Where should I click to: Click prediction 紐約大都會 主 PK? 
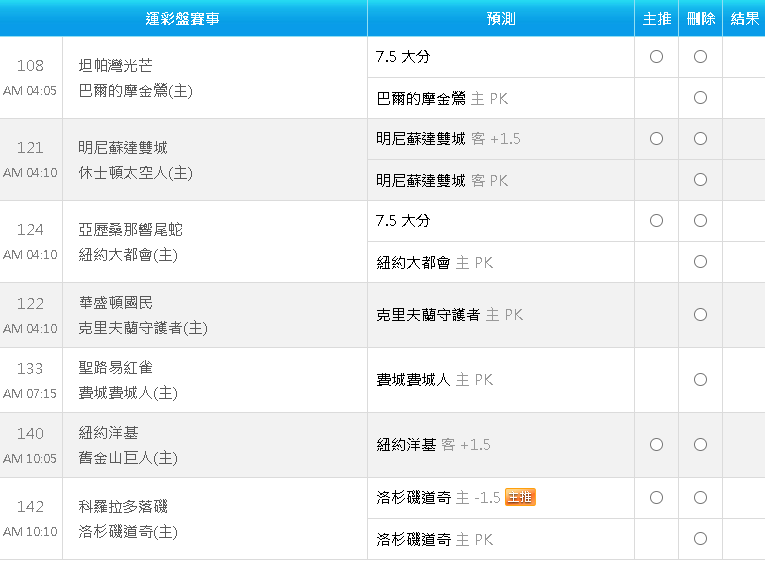[x=435, y=262]
